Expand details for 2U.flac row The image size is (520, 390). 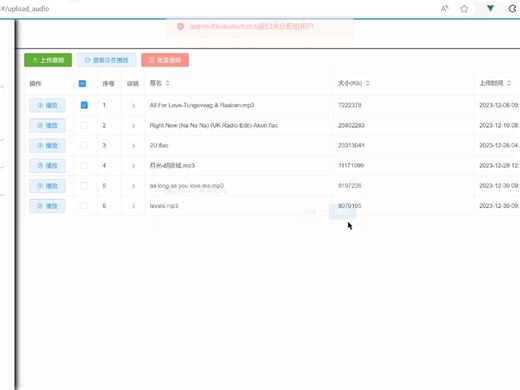coord(133,146)
